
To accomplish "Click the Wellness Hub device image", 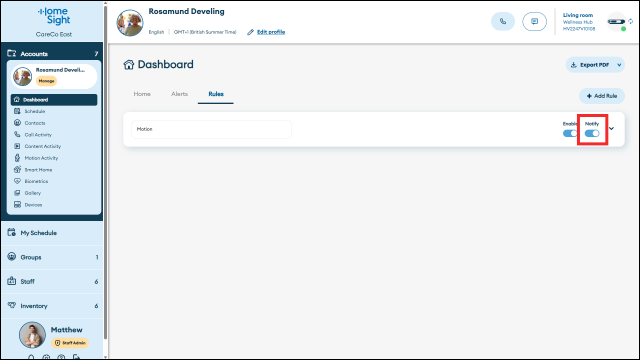I will tap(616, 22).
